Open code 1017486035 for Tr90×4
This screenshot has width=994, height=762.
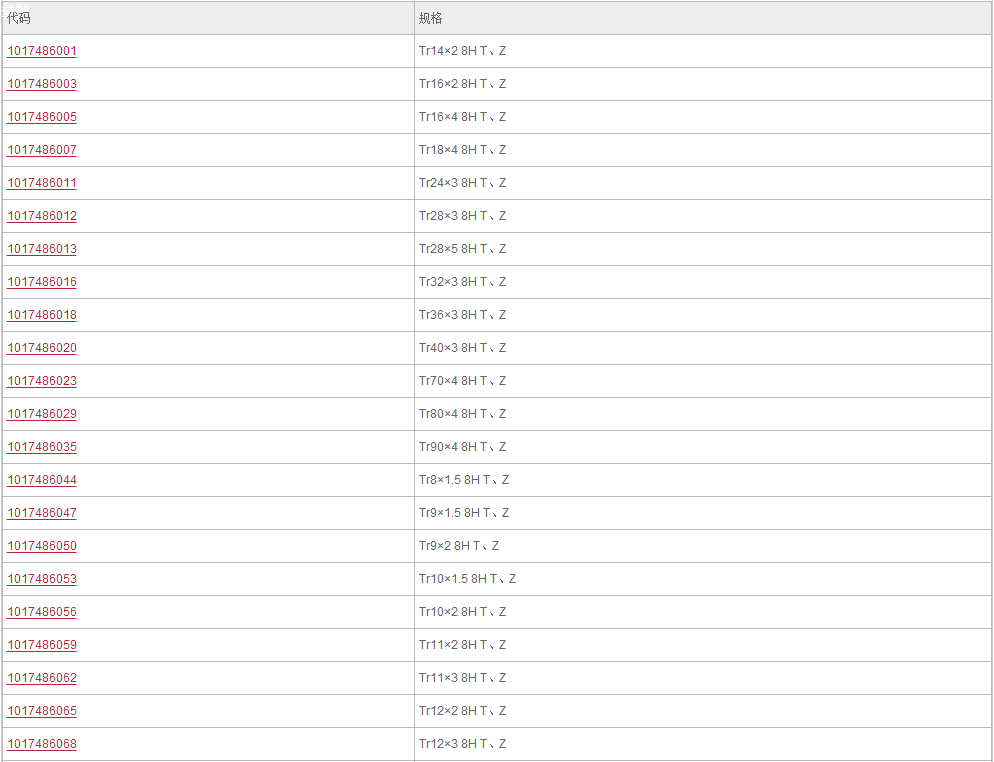tap(42, 446)
